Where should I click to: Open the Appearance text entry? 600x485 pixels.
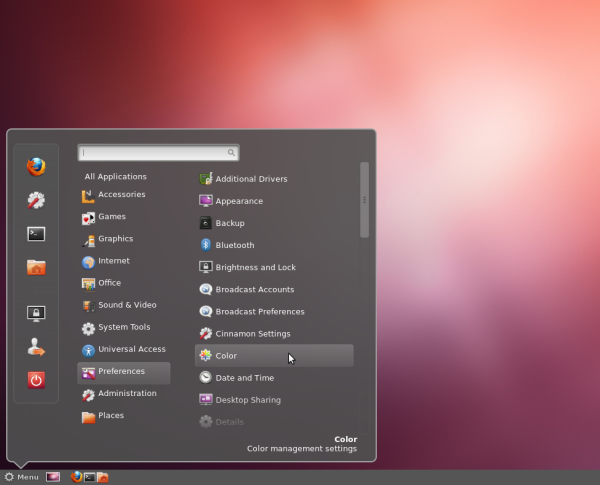[239, 201]
